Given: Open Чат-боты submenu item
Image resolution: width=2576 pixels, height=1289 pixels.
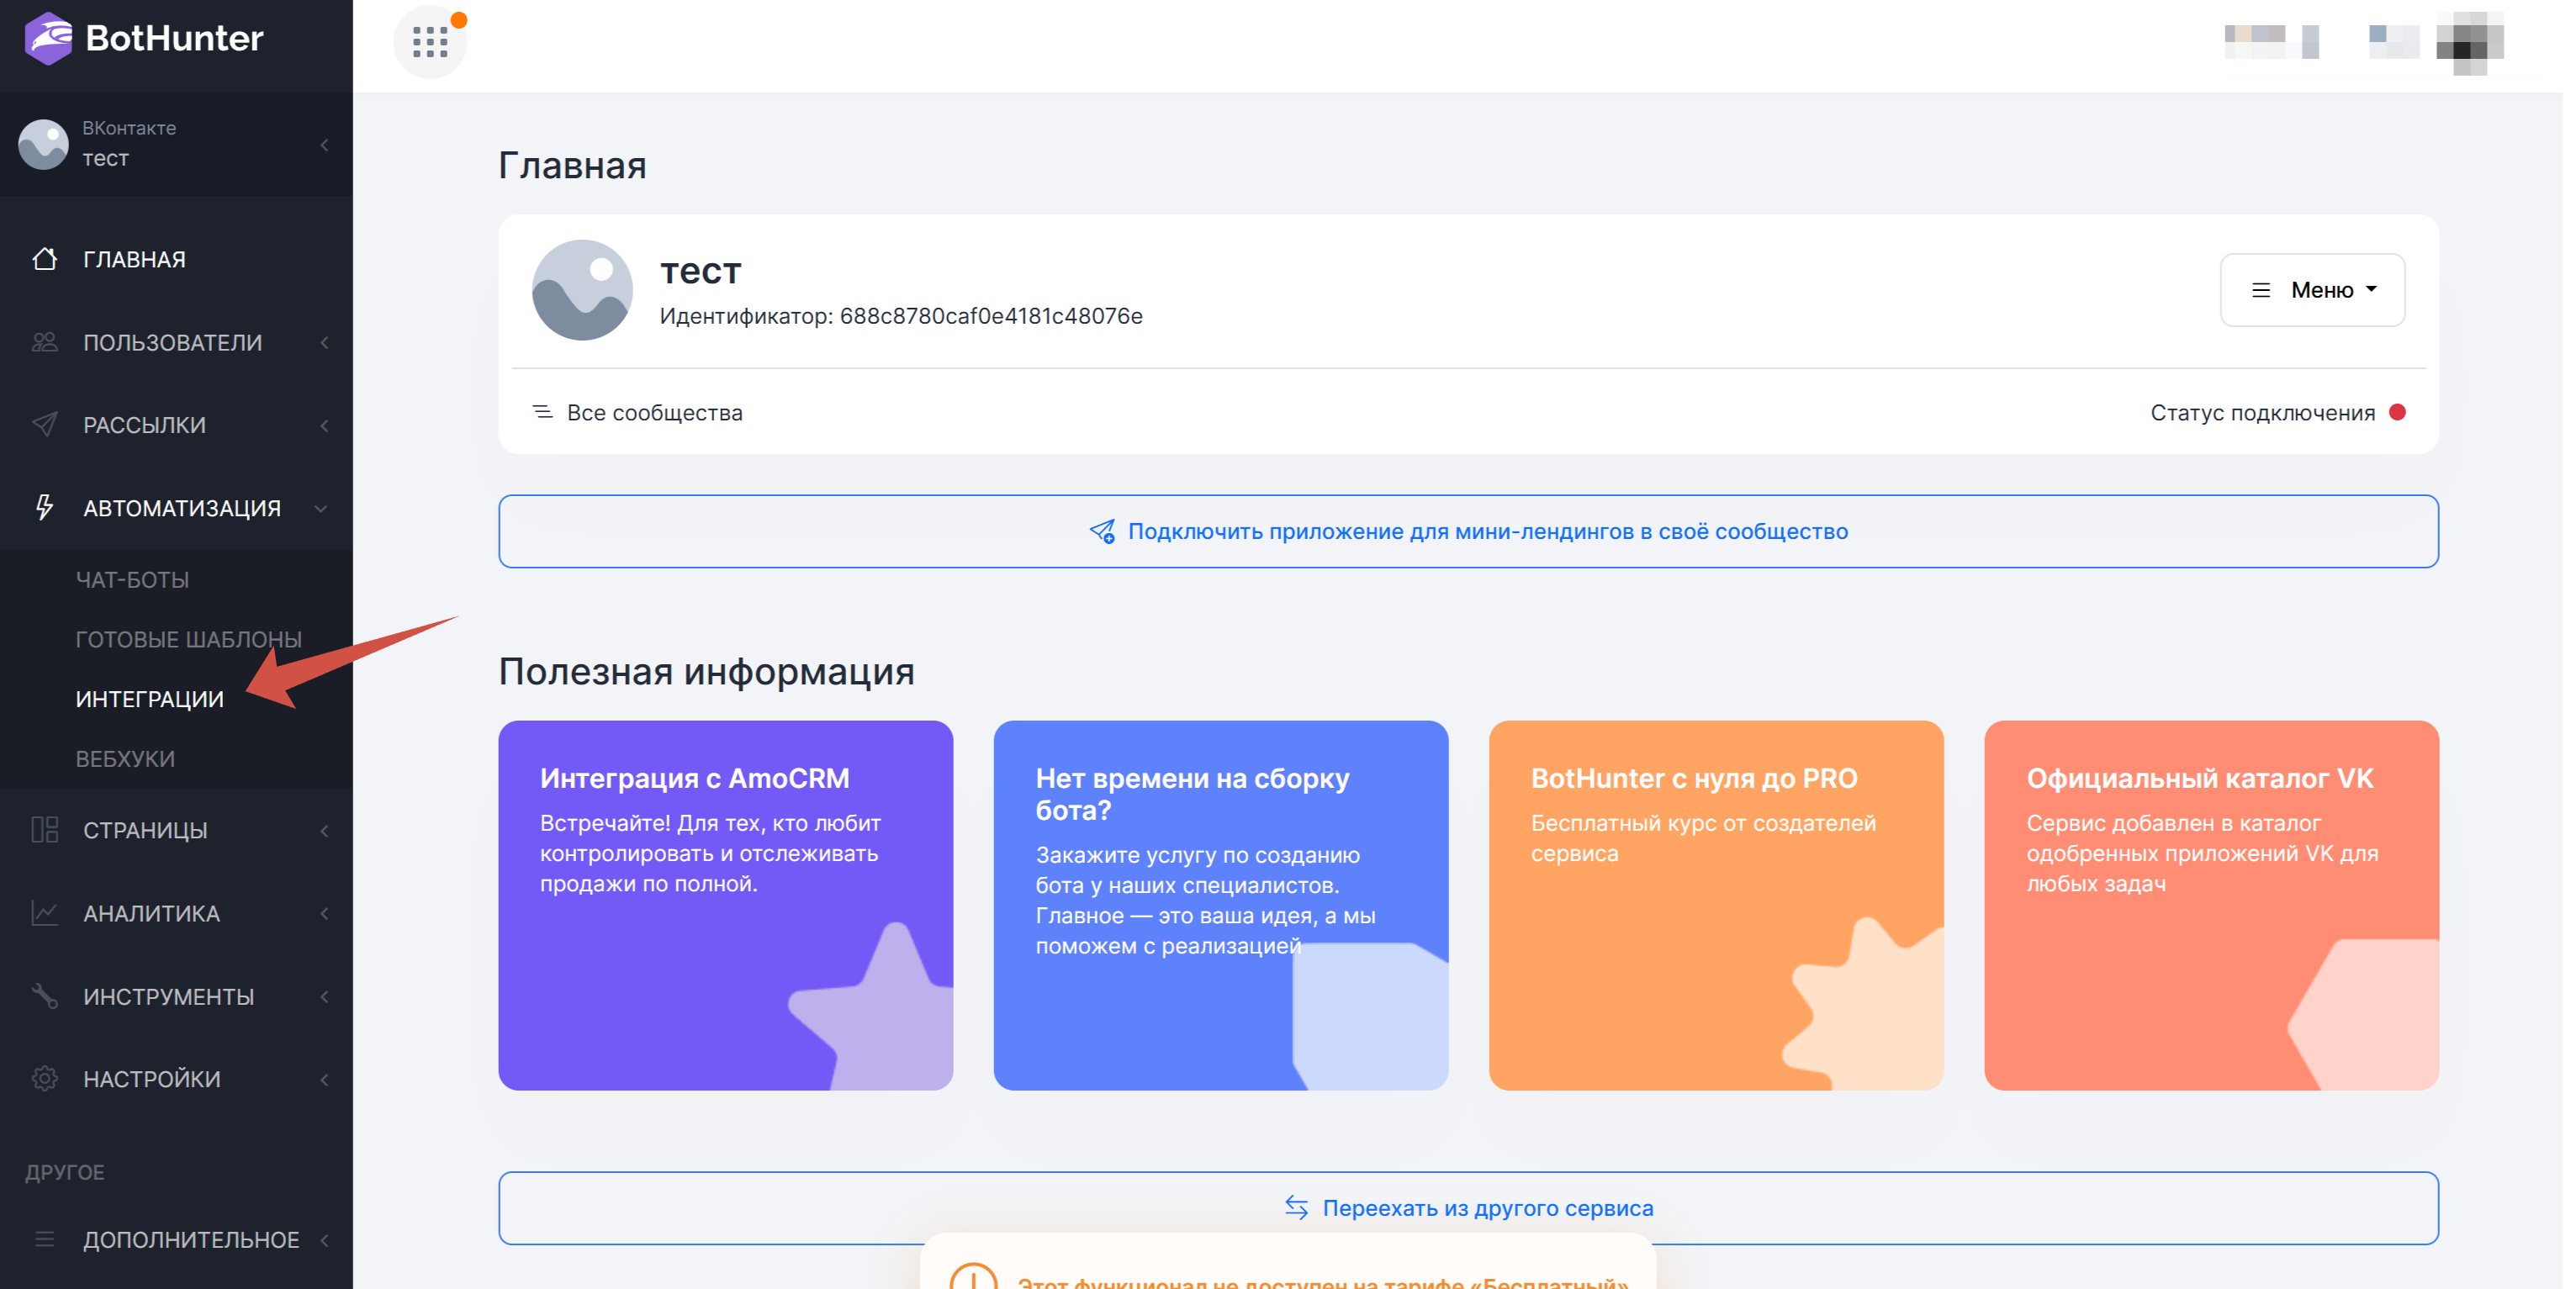Looking at the screenshot, I should (x=132, y=579).
